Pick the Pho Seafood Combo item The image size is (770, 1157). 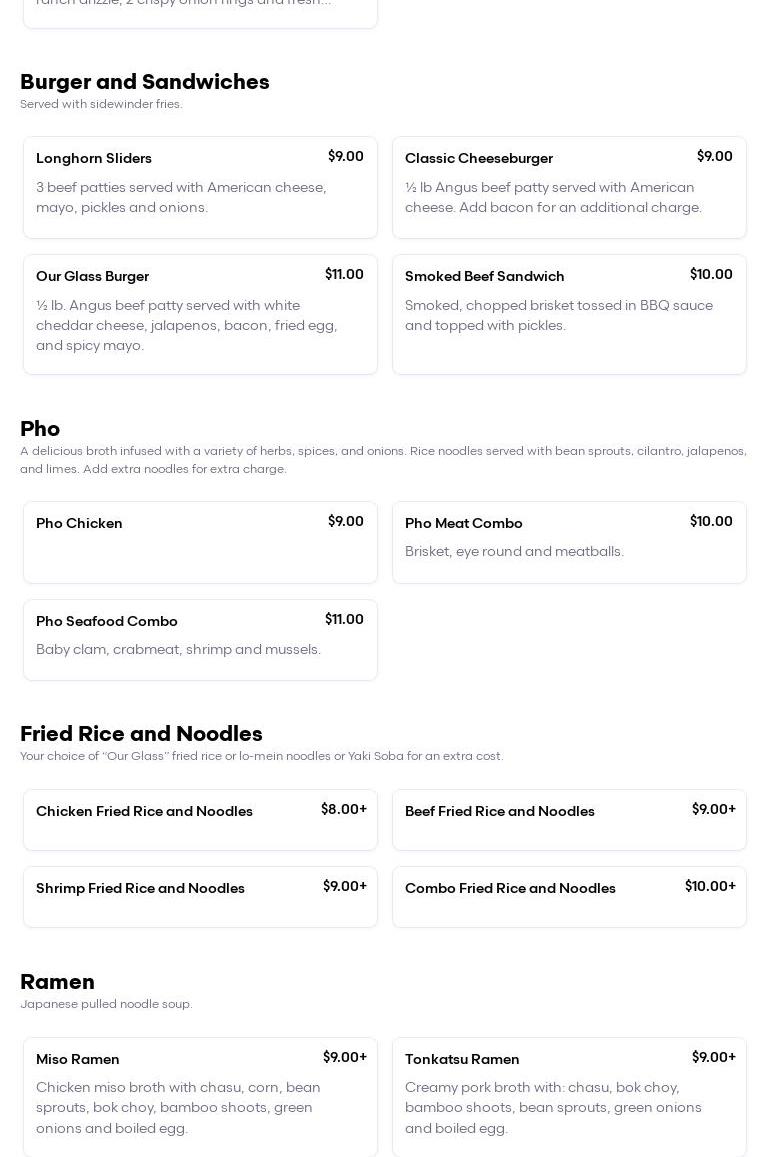coord(200,640)
